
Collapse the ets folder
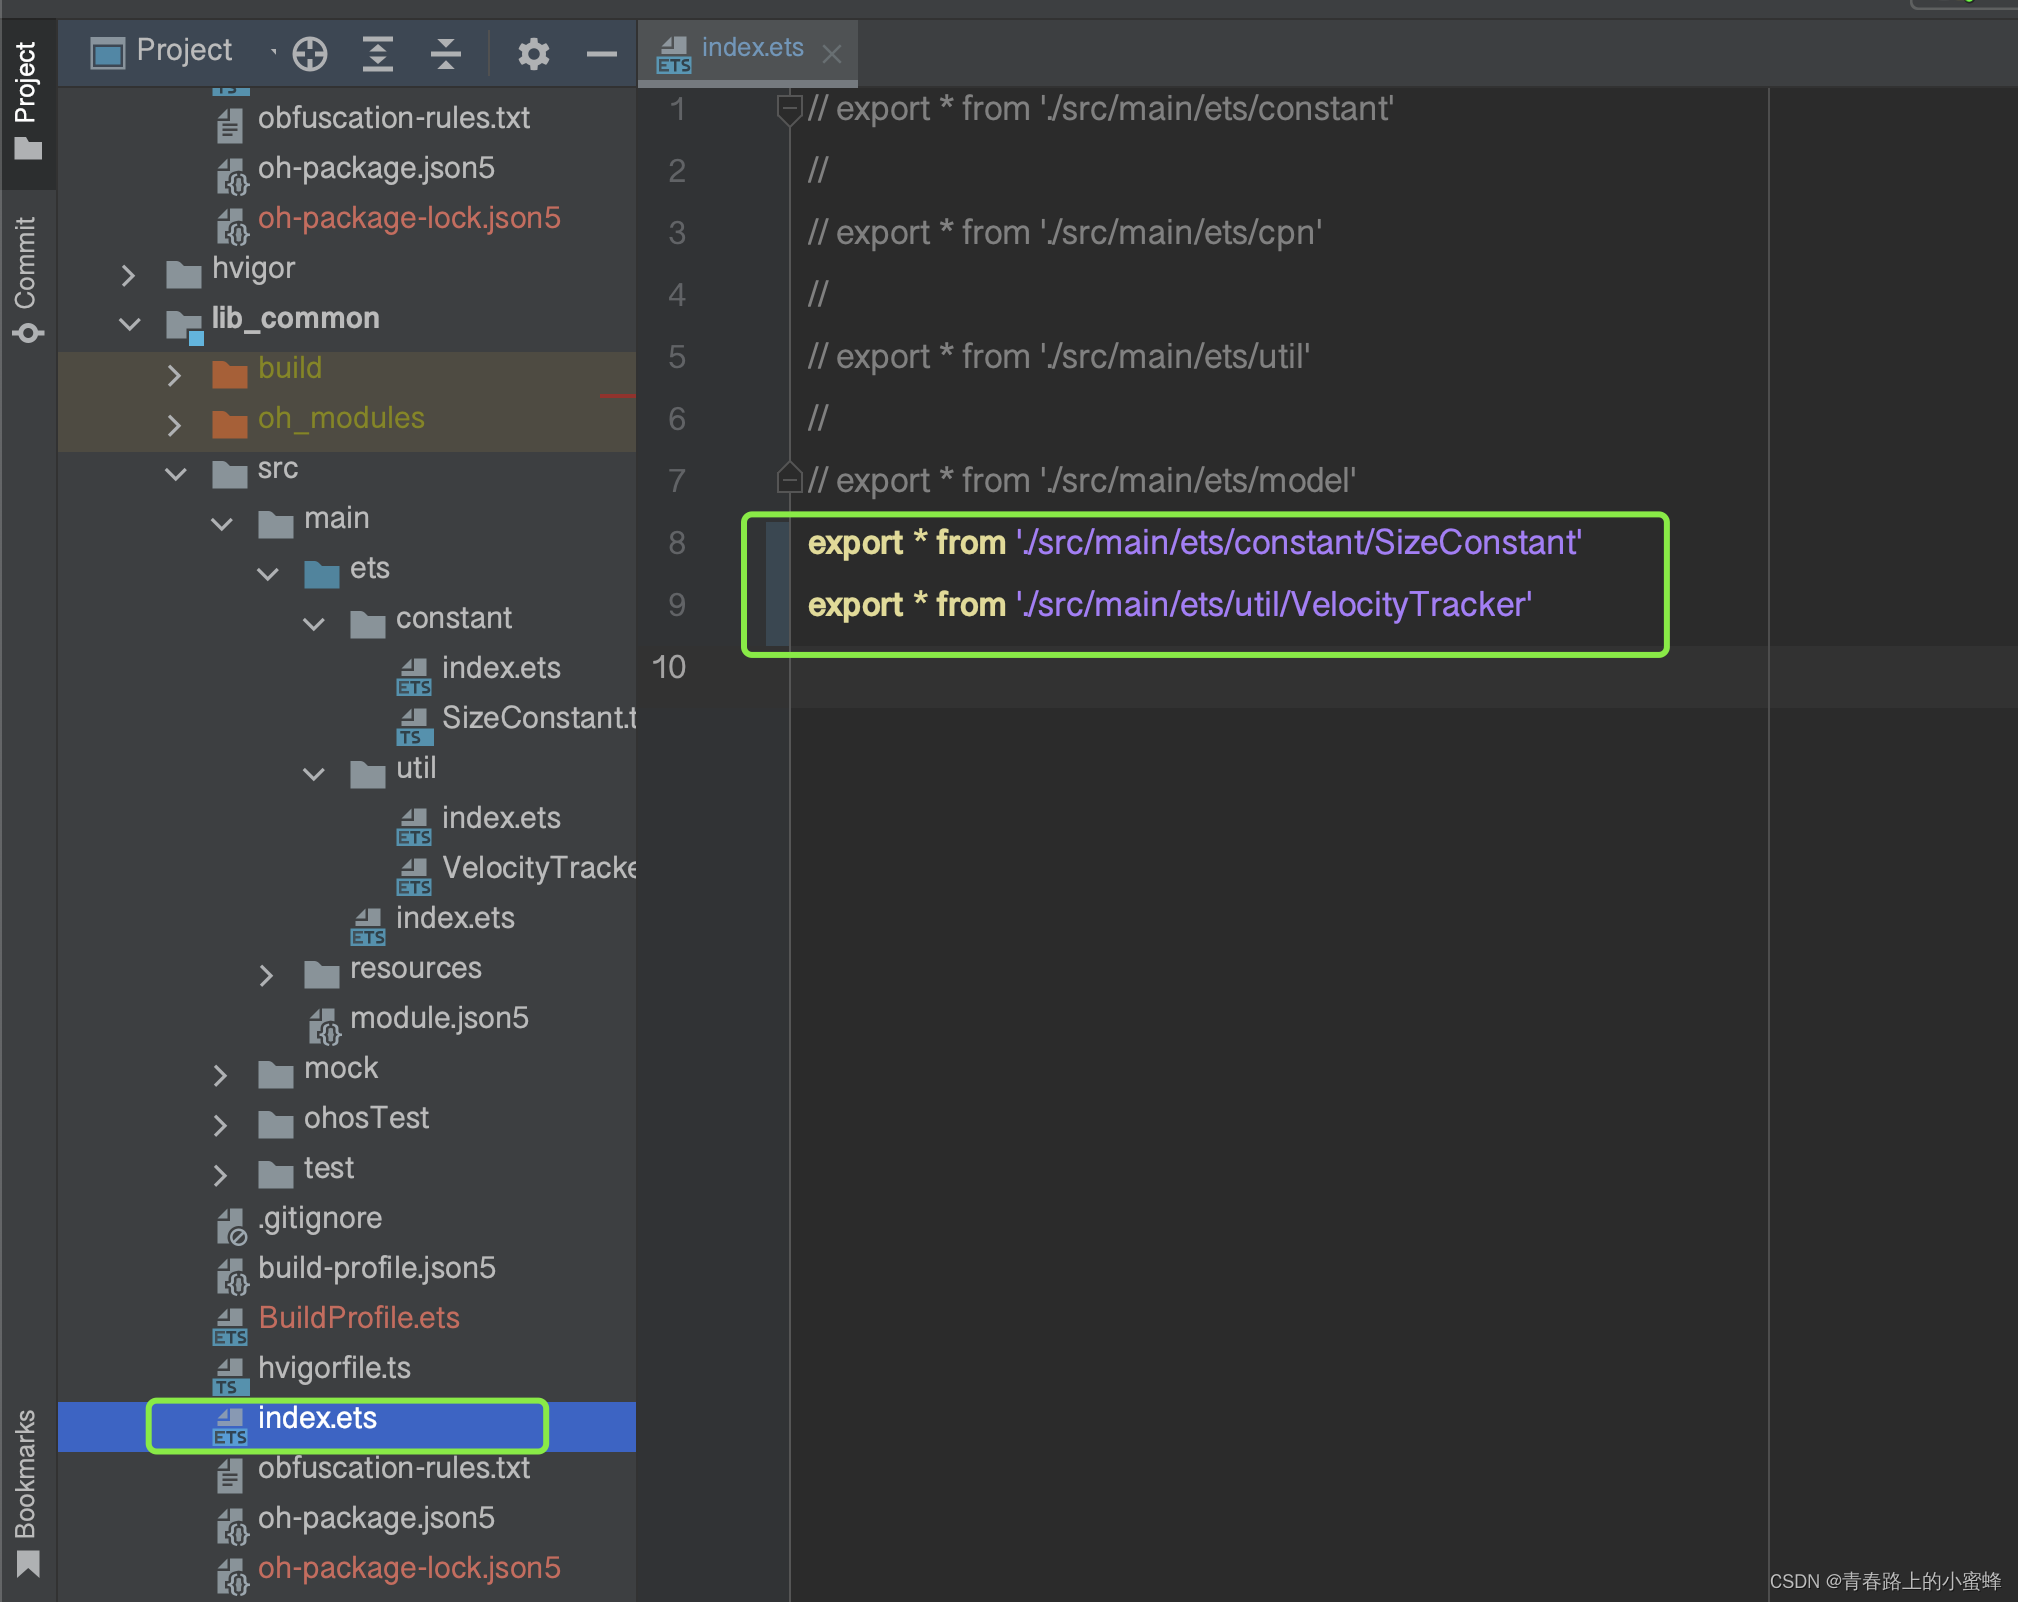point(267,574)
